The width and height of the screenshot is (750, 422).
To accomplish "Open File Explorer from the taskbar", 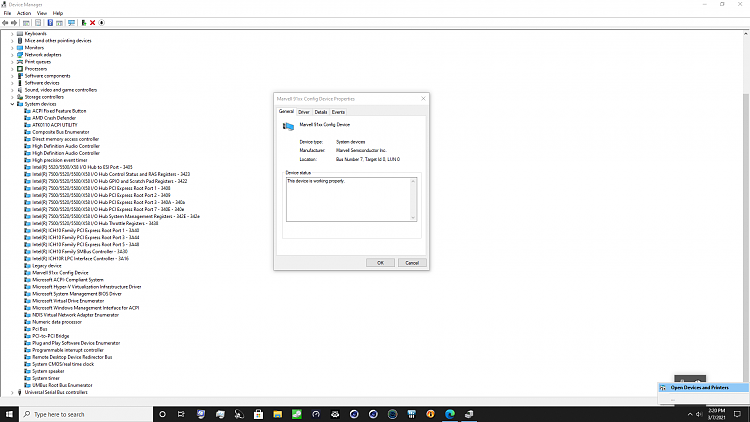I will click(x=277, y=414).
